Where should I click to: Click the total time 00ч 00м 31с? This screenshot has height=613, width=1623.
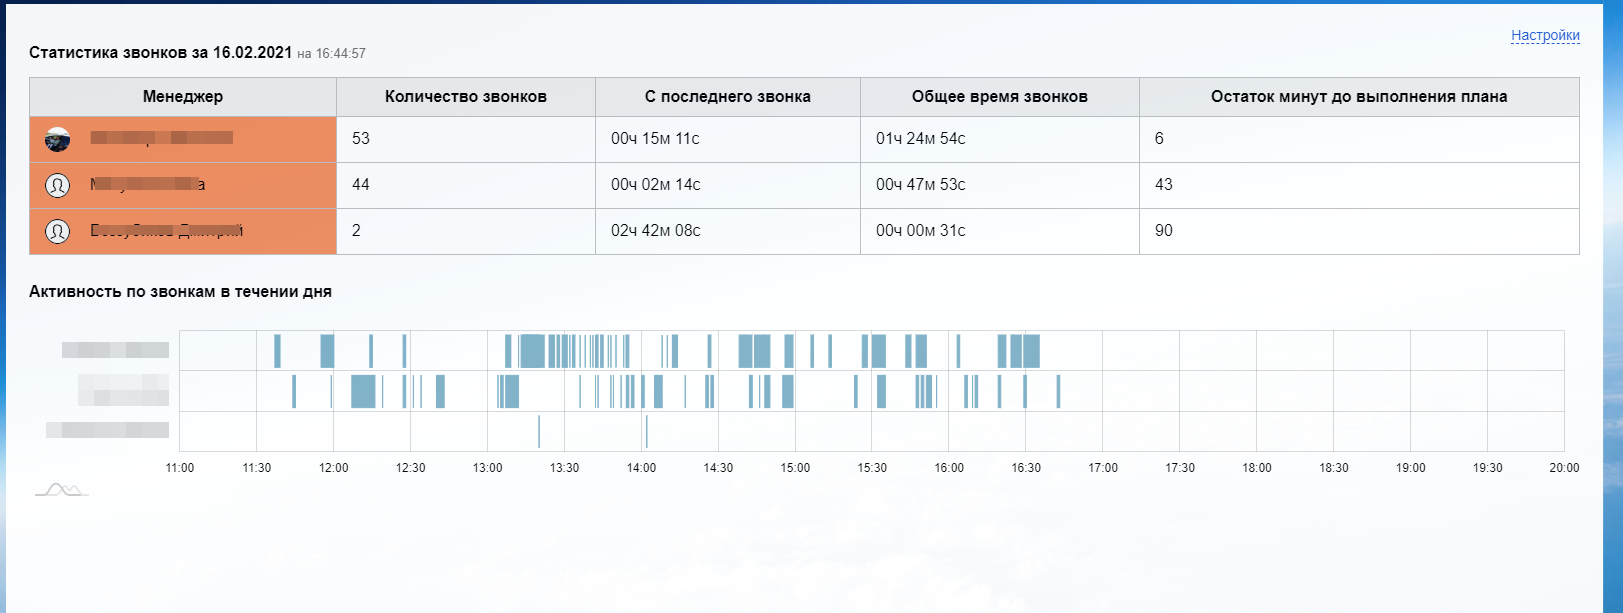pyautogui.click(x=921, y=231)
